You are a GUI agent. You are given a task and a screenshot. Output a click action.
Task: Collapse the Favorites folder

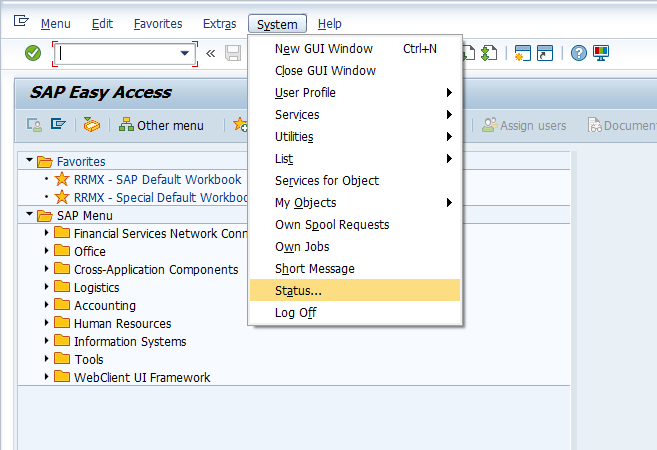[27, 162]
